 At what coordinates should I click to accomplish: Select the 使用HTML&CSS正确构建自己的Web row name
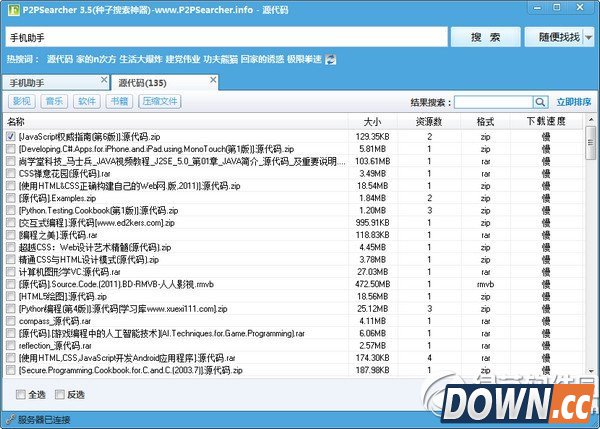point(130,186)
